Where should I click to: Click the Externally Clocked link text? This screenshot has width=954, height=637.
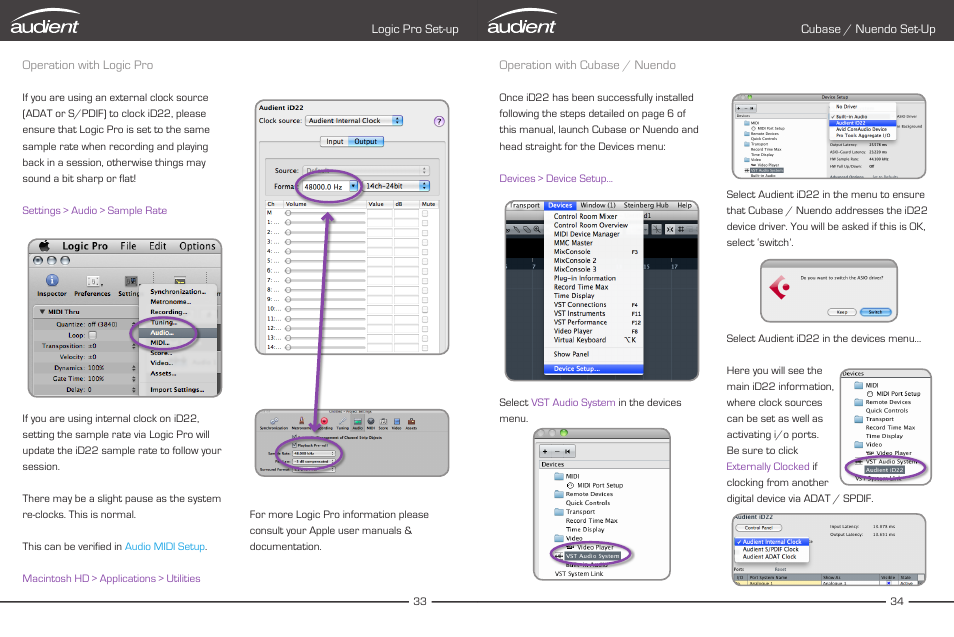(768, 467)
